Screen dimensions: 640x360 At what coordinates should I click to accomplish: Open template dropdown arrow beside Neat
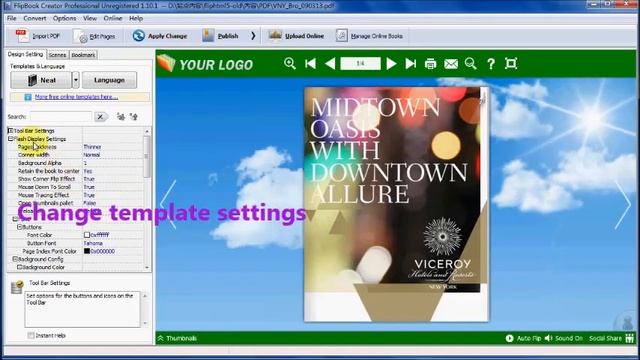click(x=76, y=80)
